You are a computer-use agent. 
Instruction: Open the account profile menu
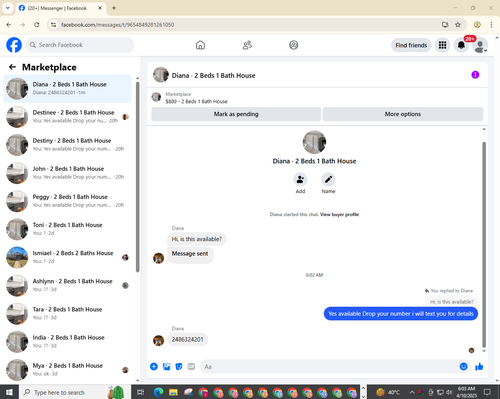pos(480,46)
